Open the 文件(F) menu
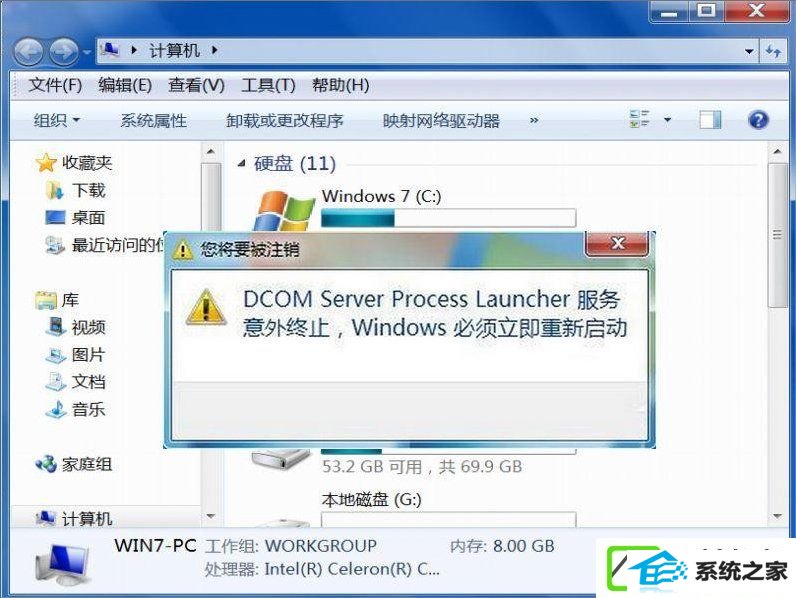 tap(55, 85)
